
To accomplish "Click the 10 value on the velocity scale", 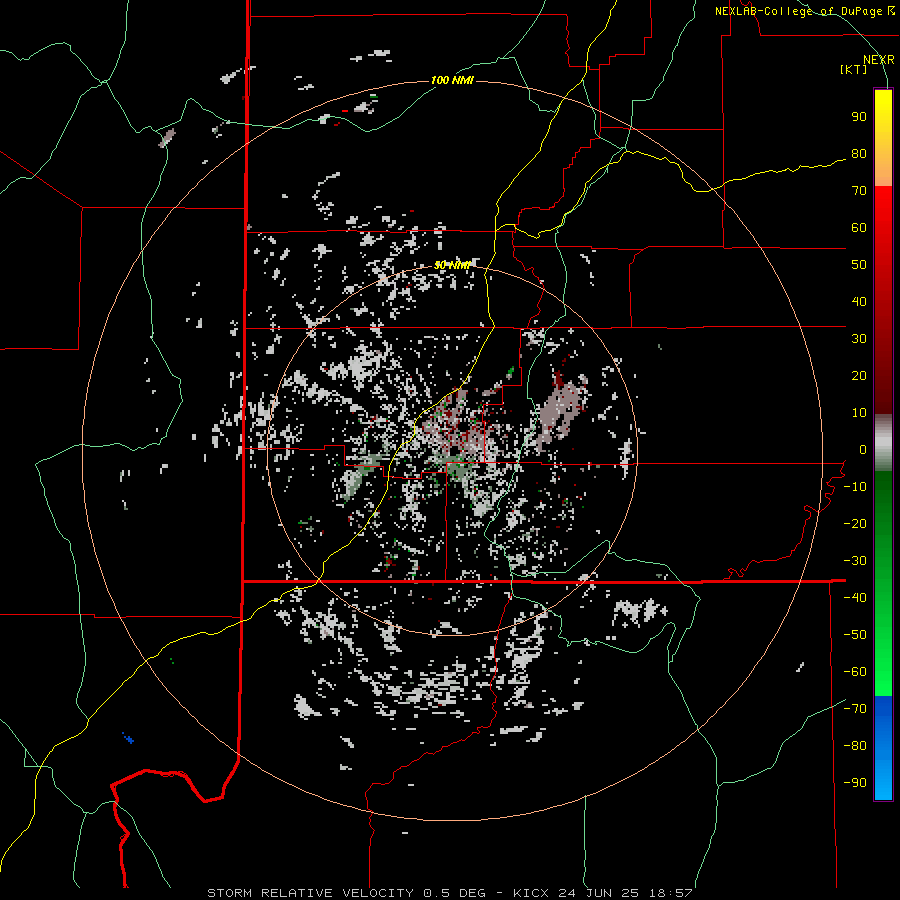I will (x=859, y=413).
